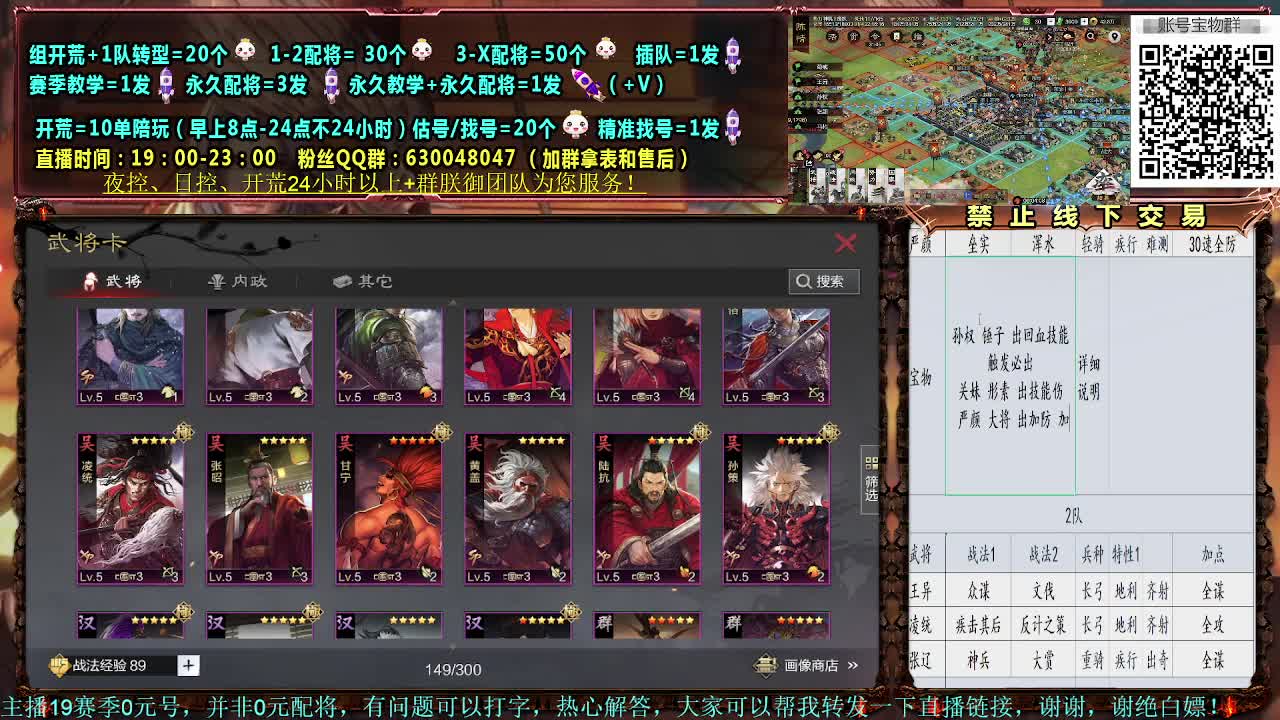This screenshot has width=1280, height=720.
Task: Add 战法经验 with the plus button
Action: [x=188, y=665]
